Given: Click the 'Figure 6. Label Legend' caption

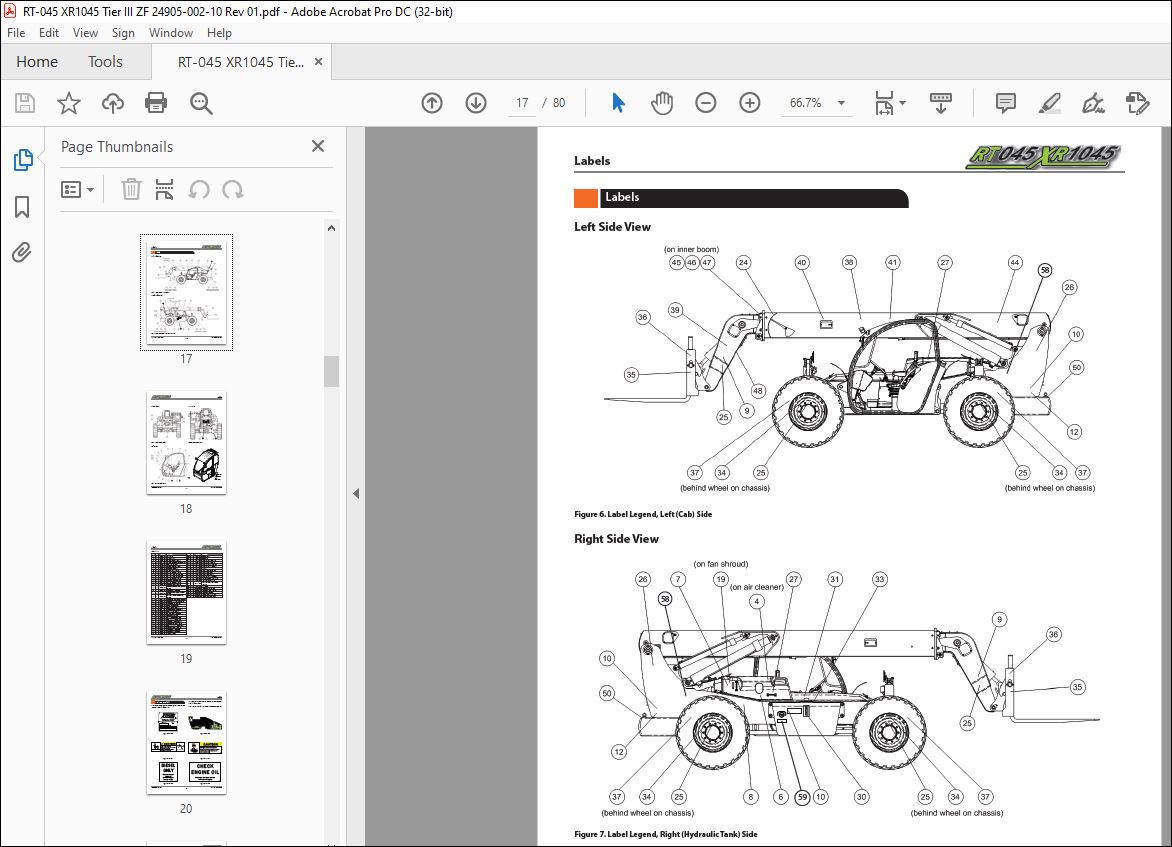Looking at the screenshot, I should pos(643,514).
